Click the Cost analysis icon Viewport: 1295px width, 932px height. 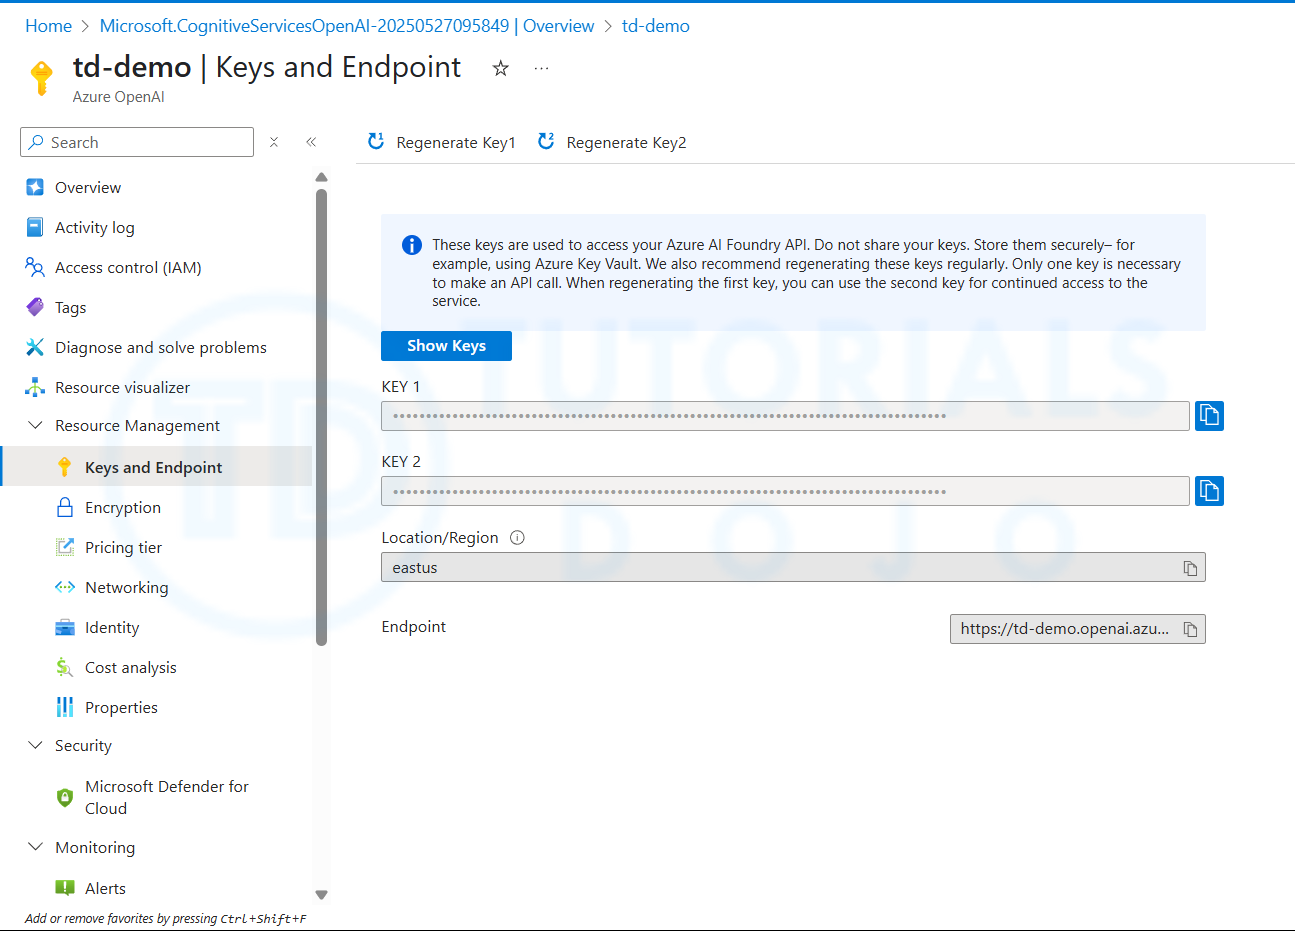65,667
